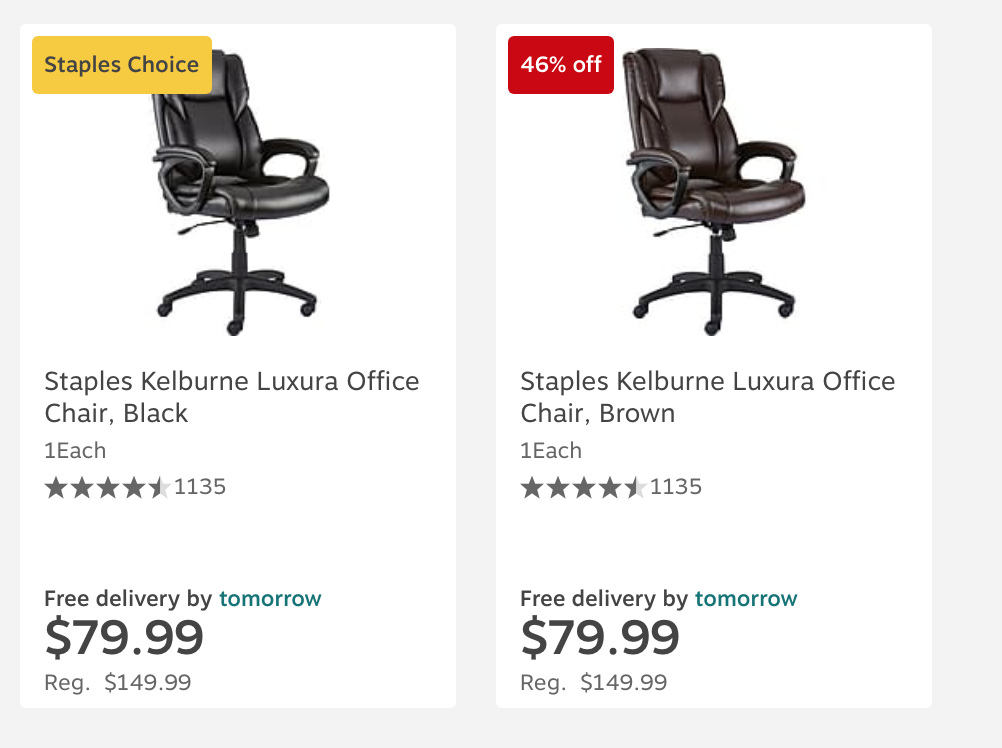Click the 1Each label on Brown chair card
The height and width of the screenshot is (748, 1002).
[x=551, y=450]
